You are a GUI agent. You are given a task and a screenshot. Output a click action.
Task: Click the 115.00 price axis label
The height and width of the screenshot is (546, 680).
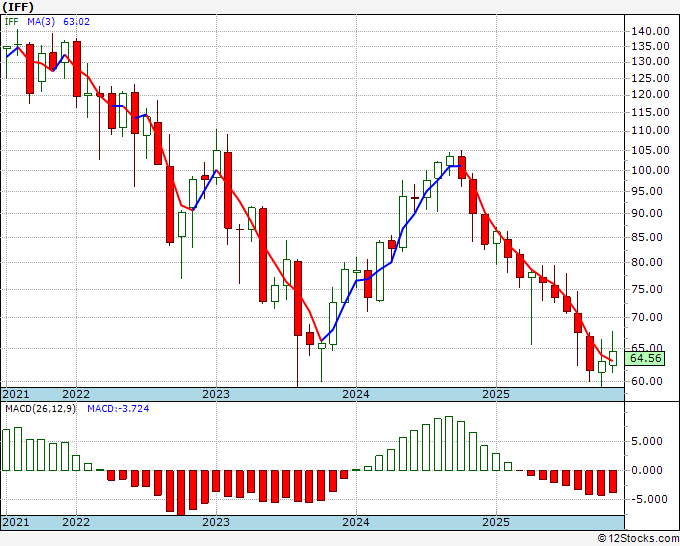pyautogui.click(x=650, y=112)
